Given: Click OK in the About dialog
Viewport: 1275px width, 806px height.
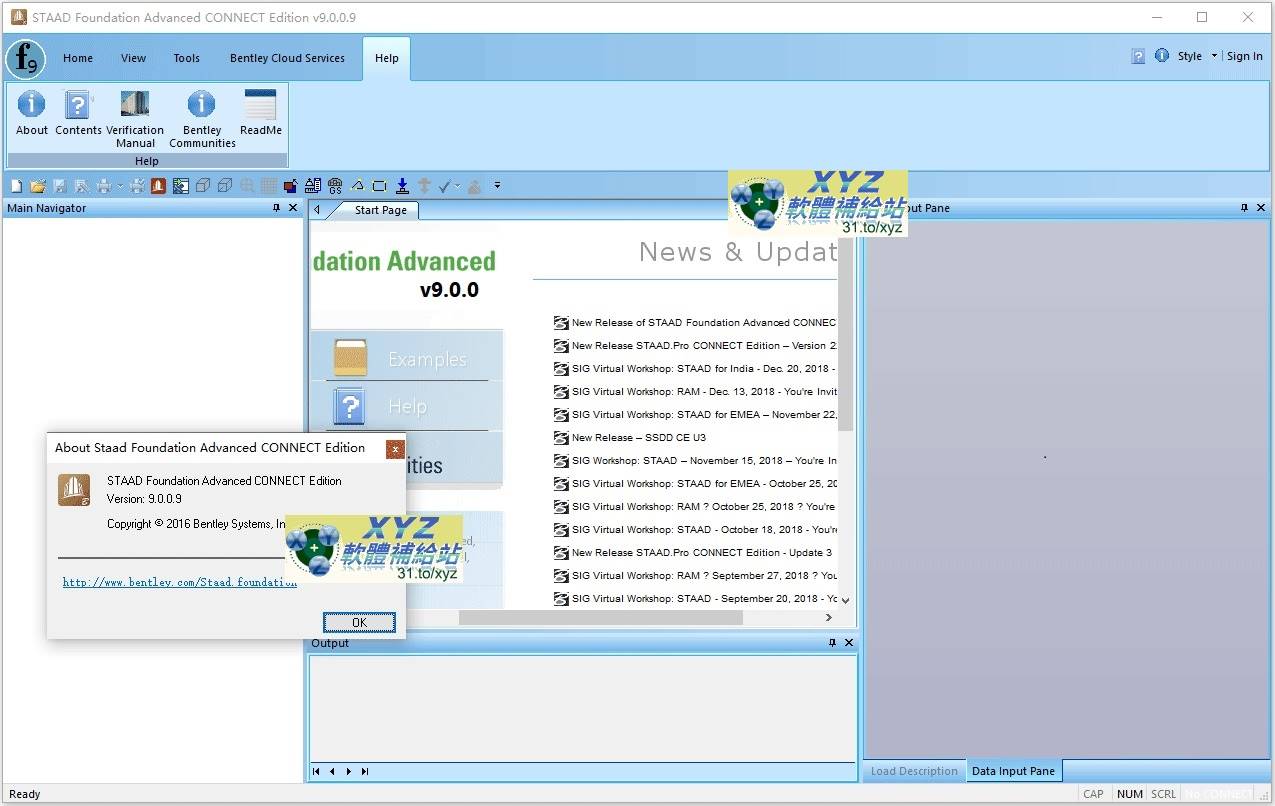Looking at the screenshot, I should click(359, 622).
